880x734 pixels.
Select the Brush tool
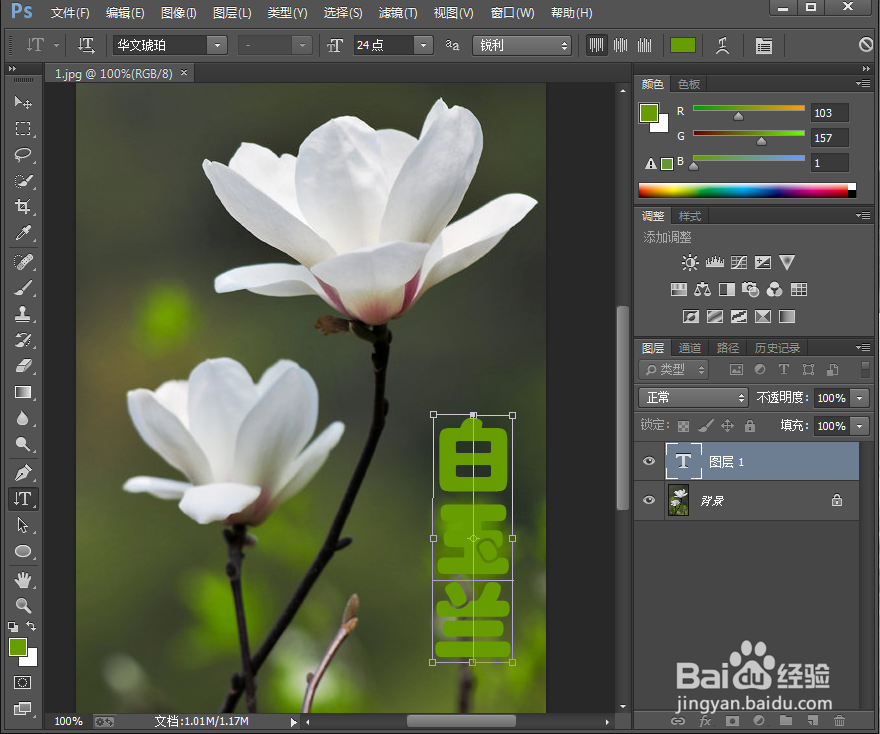pyautogui.click(x=23, y=288)
